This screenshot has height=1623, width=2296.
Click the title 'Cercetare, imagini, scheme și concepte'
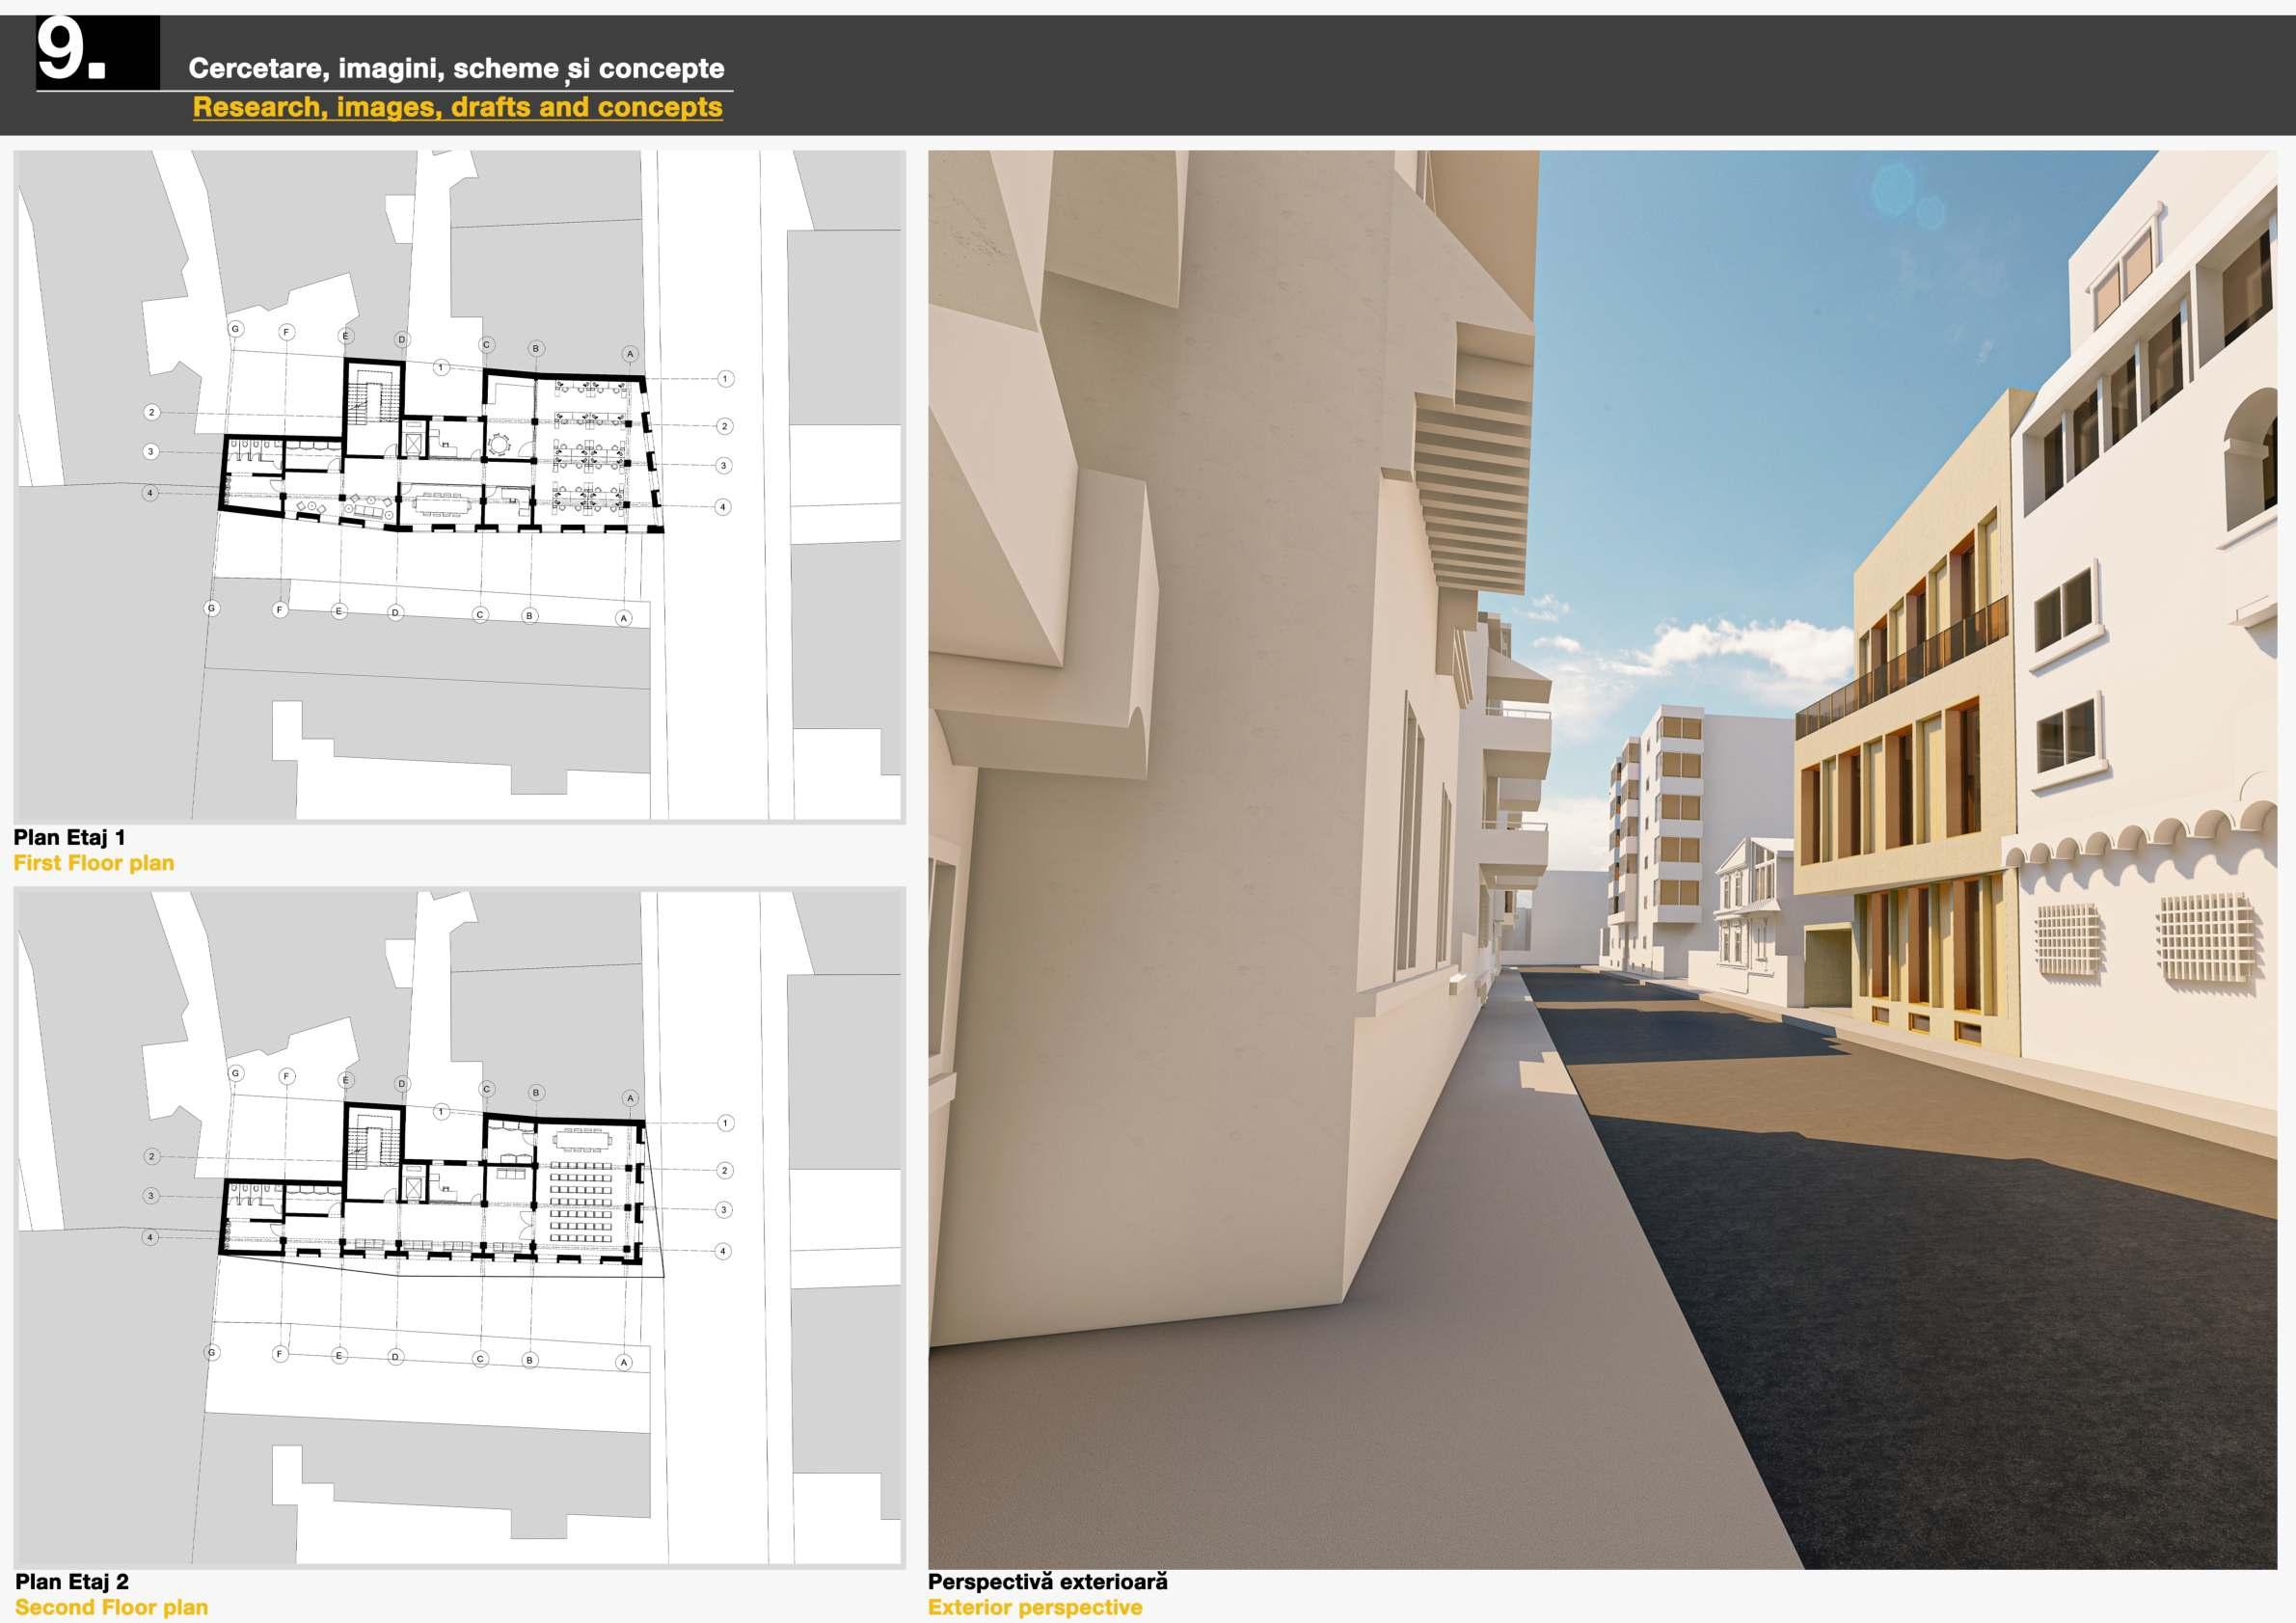[x=456, y=68]
